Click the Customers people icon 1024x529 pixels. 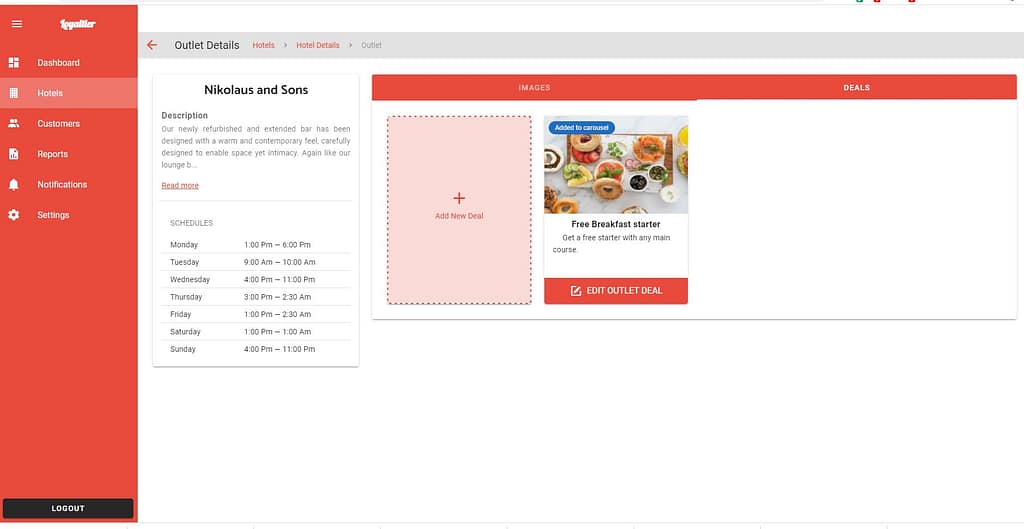pos(14,124)
